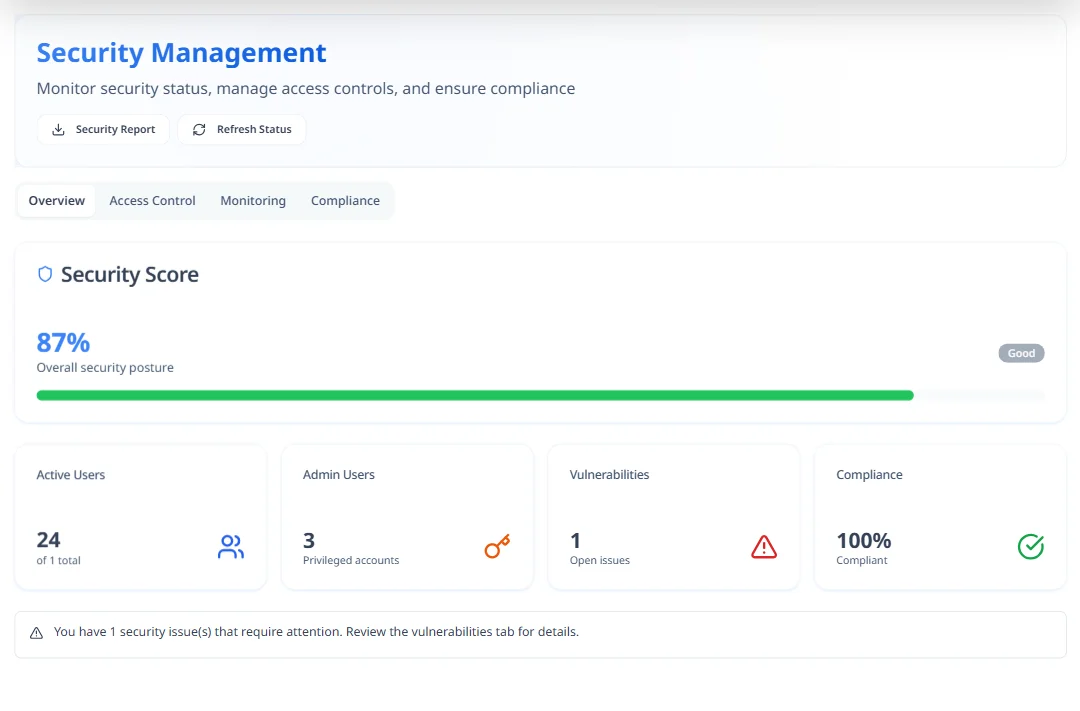Click the Compliance card title

(x=869, y=475)
